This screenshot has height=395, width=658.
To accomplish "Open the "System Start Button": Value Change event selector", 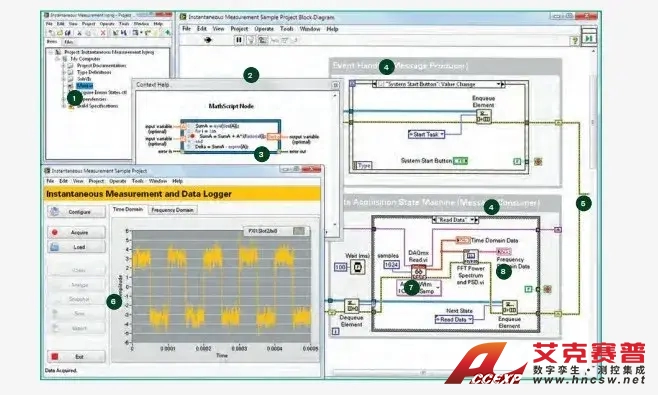I will point(439,84).
